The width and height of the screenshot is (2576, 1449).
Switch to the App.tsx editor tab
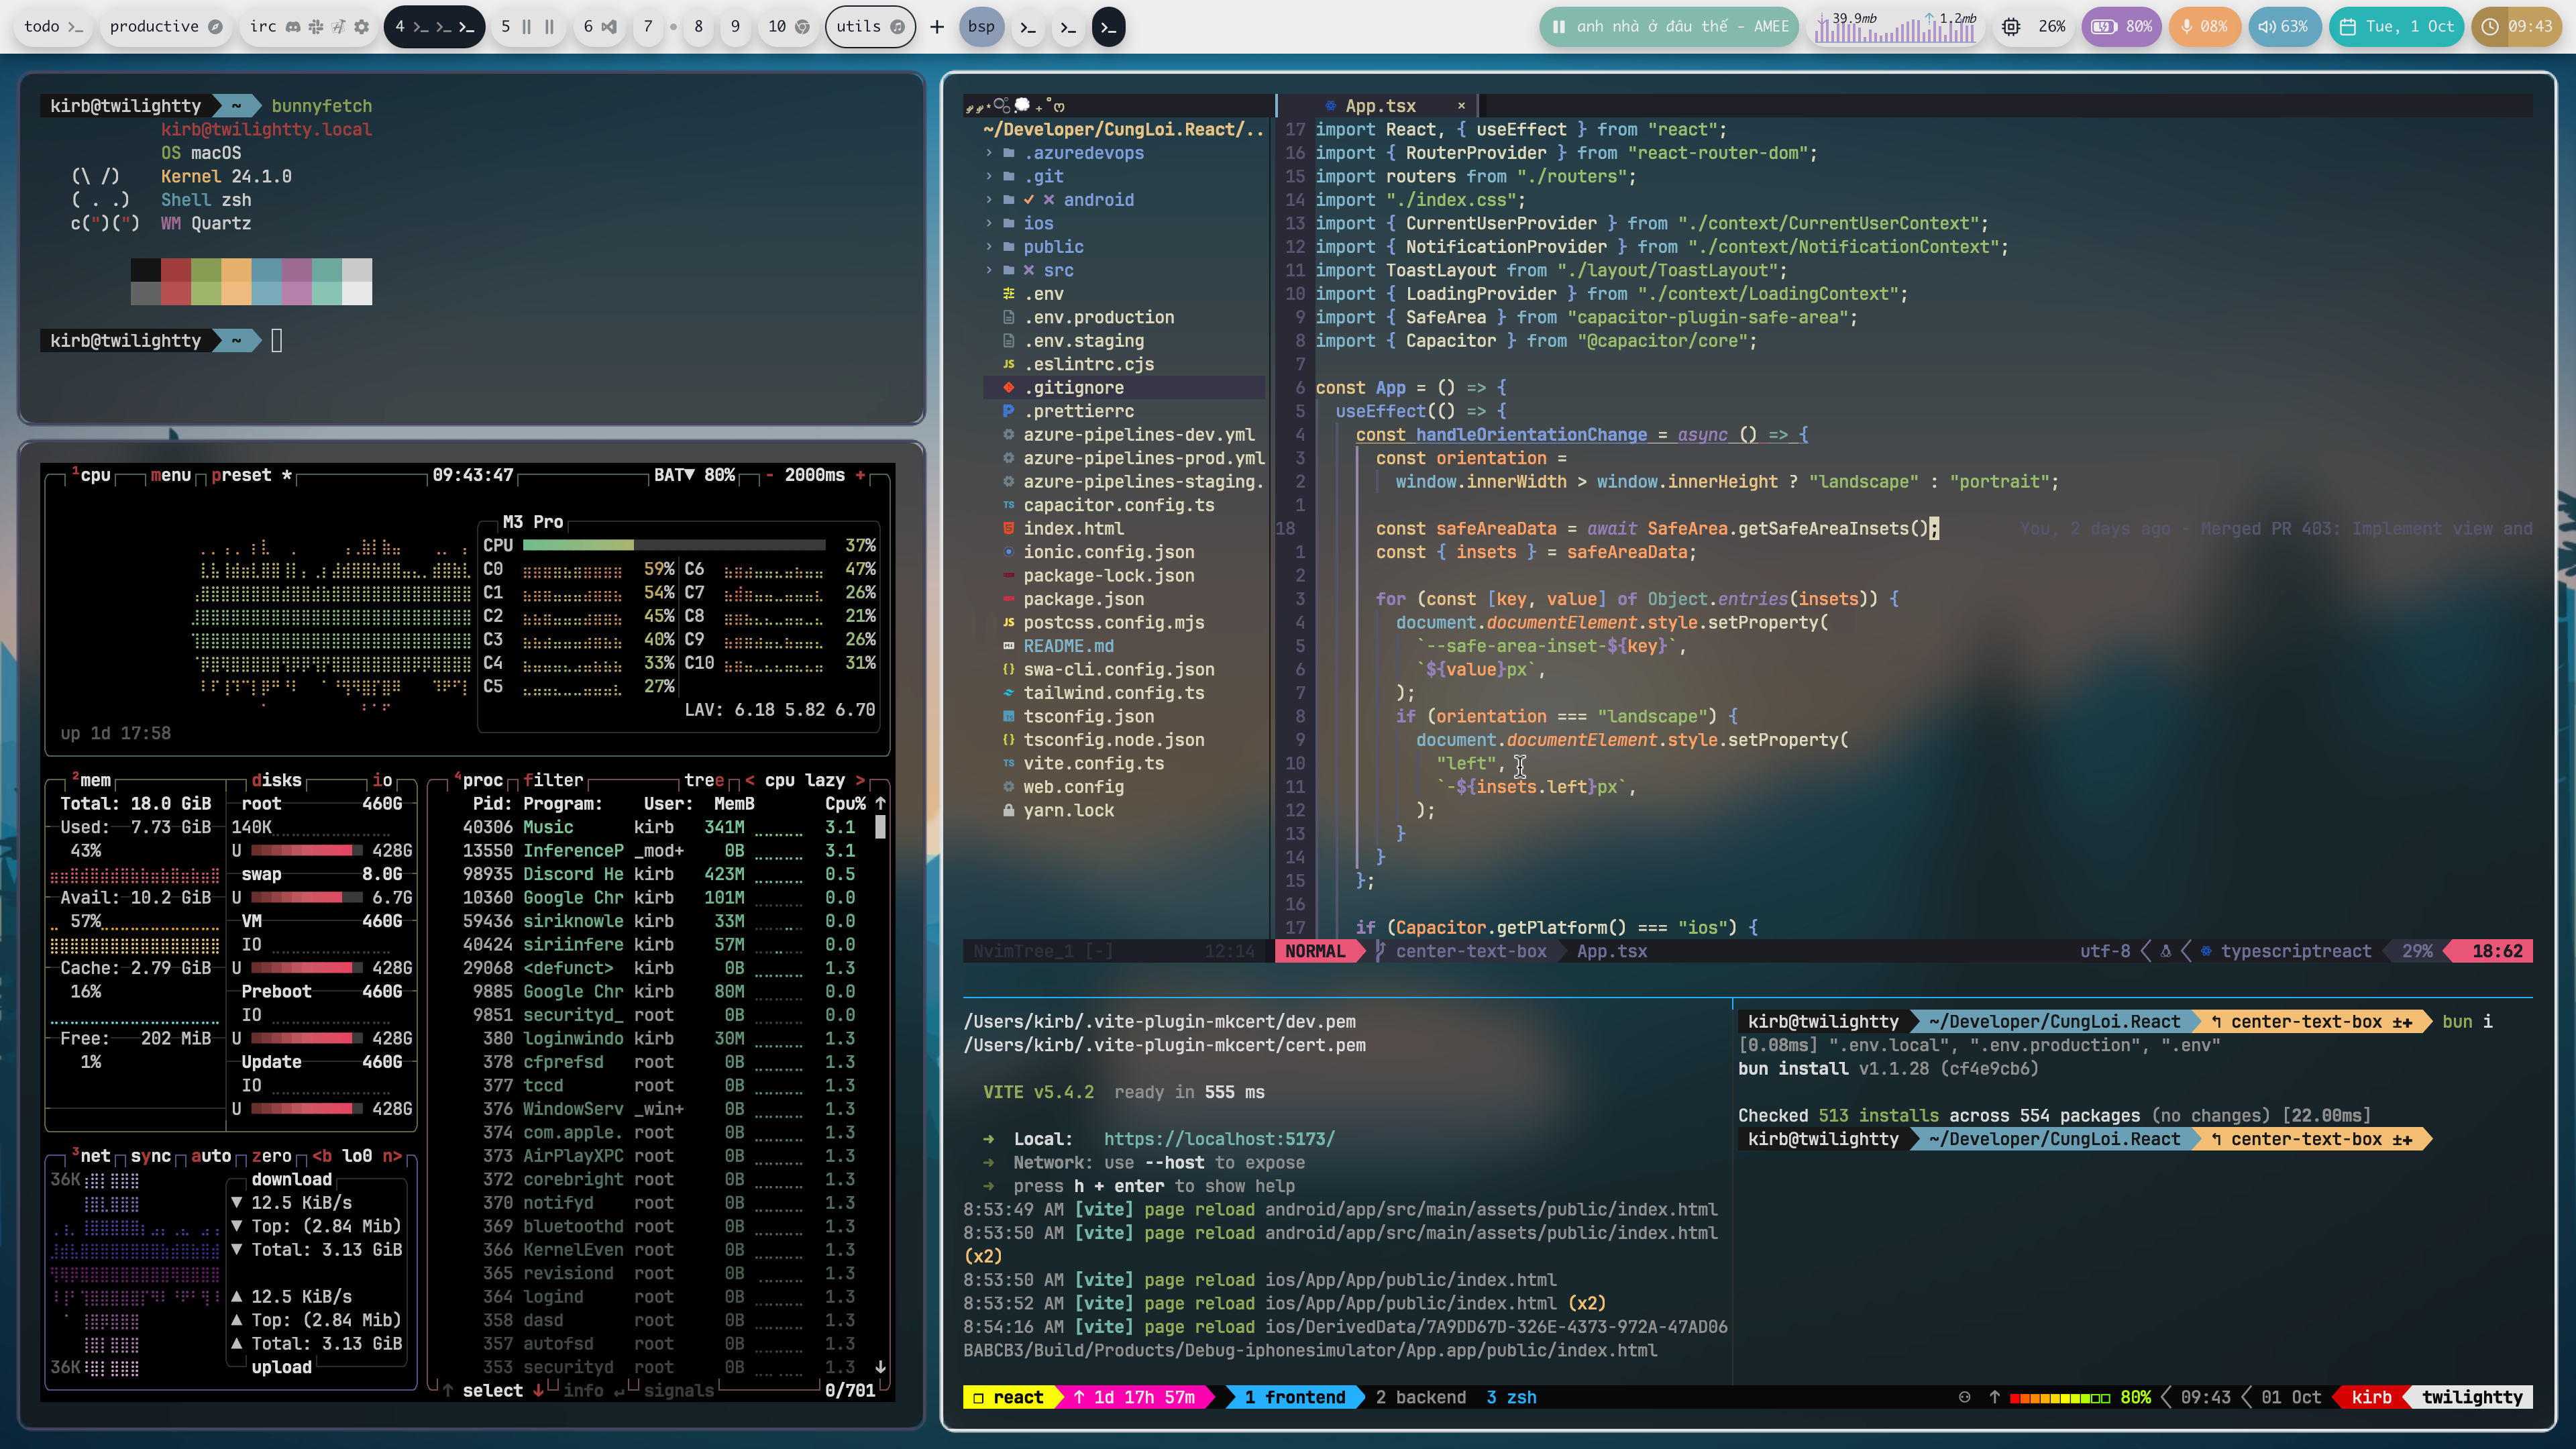(1379, 106)
